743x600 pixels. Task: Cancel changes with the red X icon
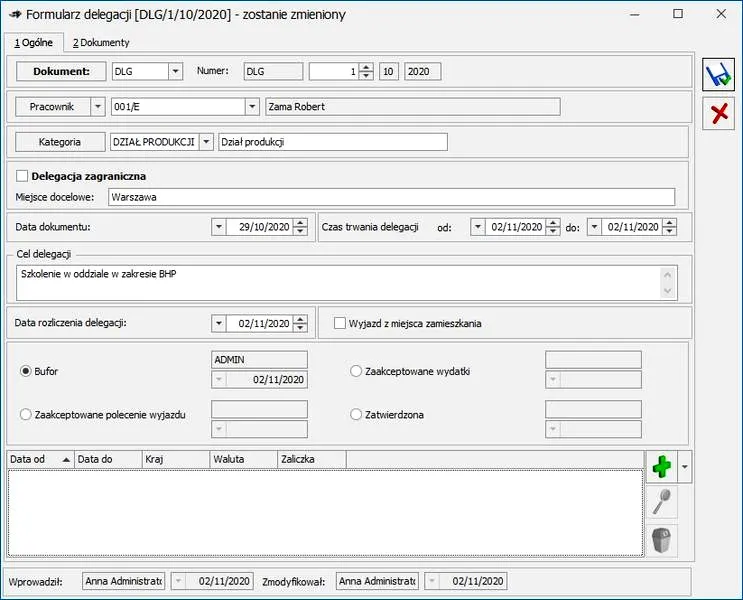(718, 114)
